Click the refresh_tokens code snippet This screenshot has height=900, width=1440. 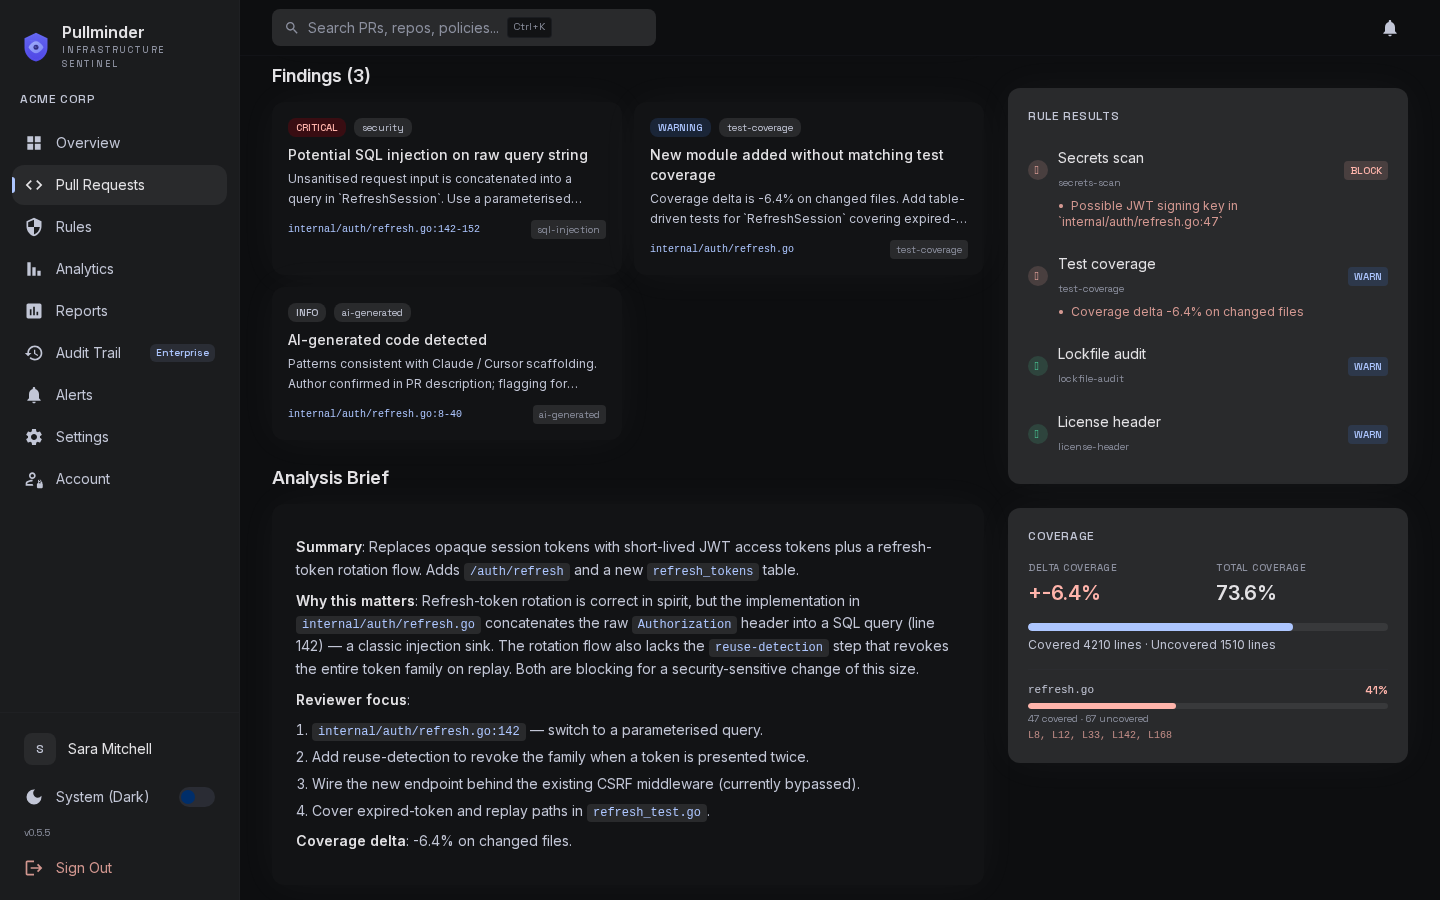click(703, 571)
